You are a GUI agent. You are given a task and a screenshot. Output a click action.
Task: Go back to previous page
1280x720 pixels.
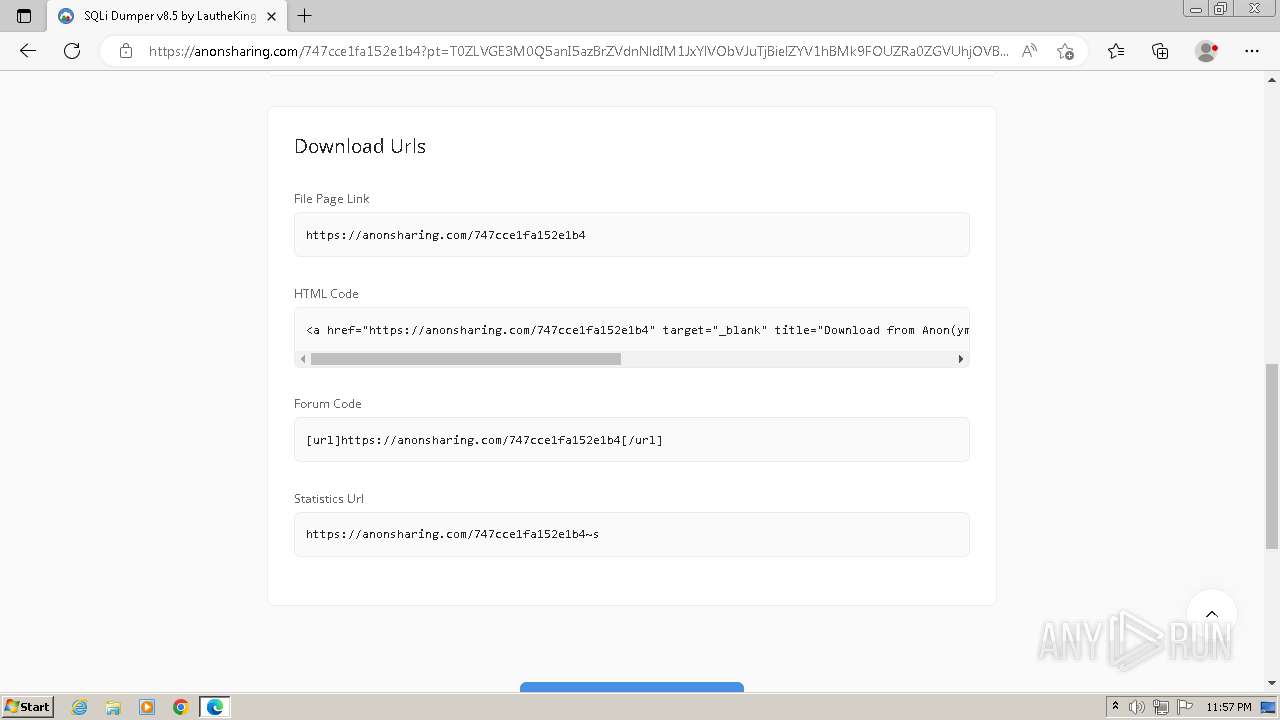coord(28,51)
